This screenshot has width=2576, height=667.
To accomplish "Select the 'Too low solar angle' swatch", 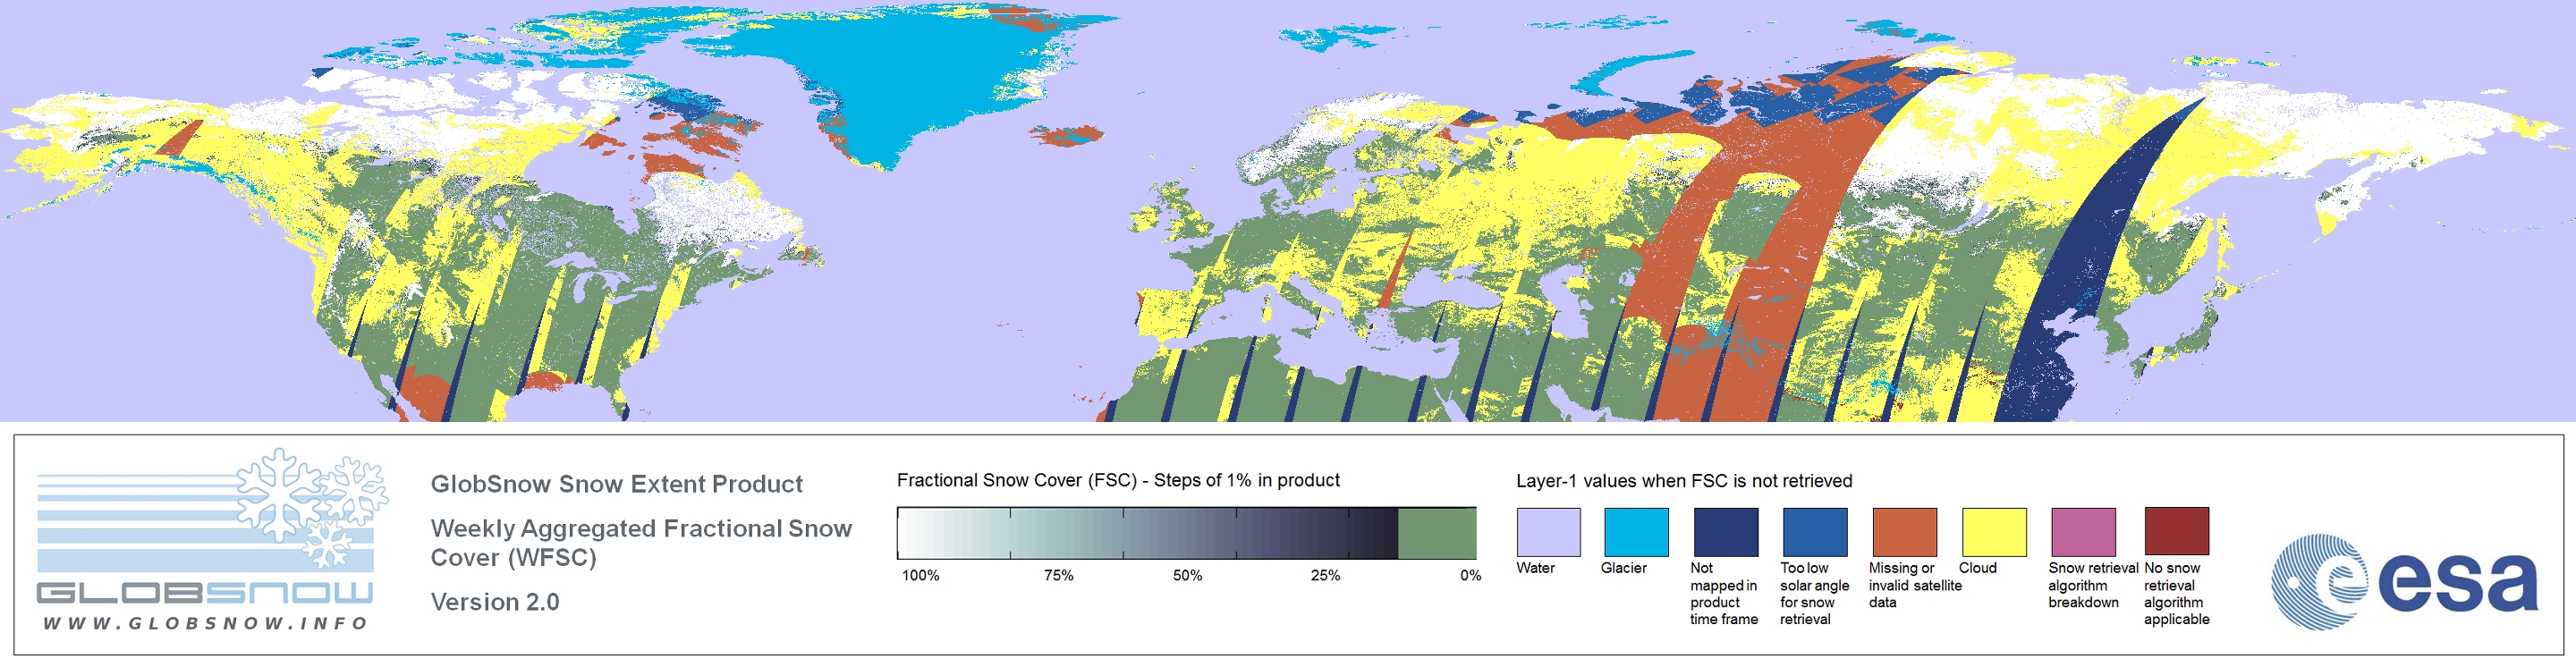I will point(1814,532).
